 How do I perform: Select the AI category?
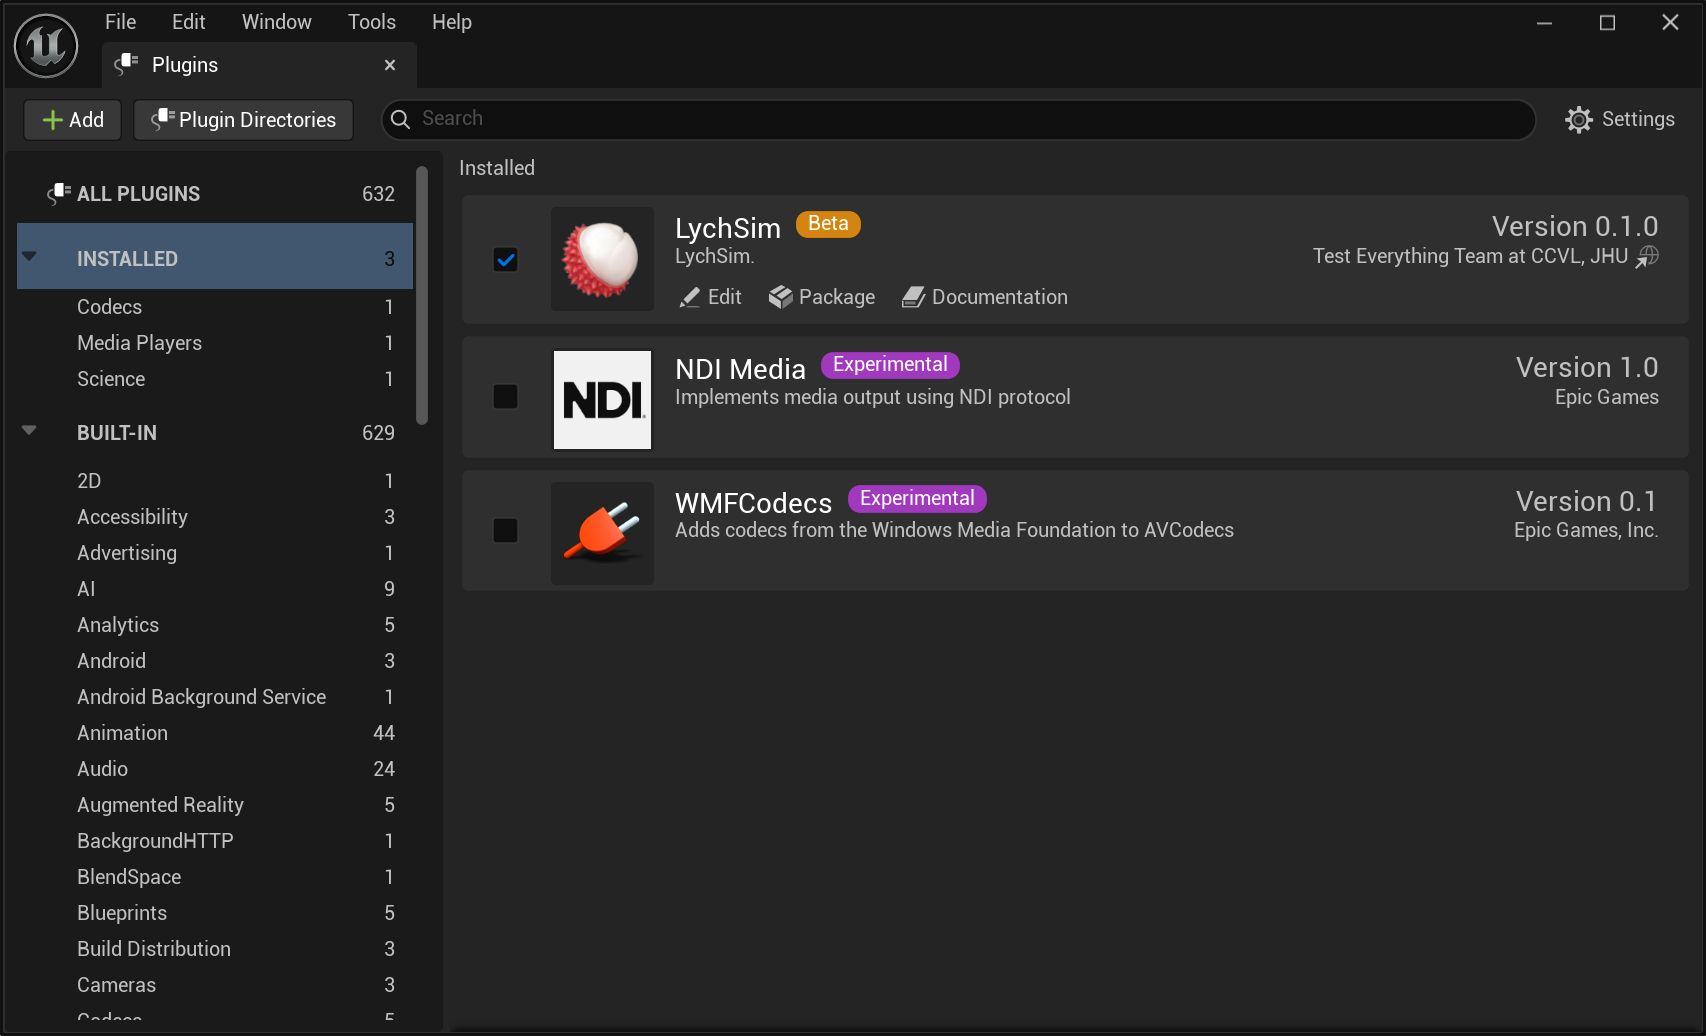[x=215, y=589]
